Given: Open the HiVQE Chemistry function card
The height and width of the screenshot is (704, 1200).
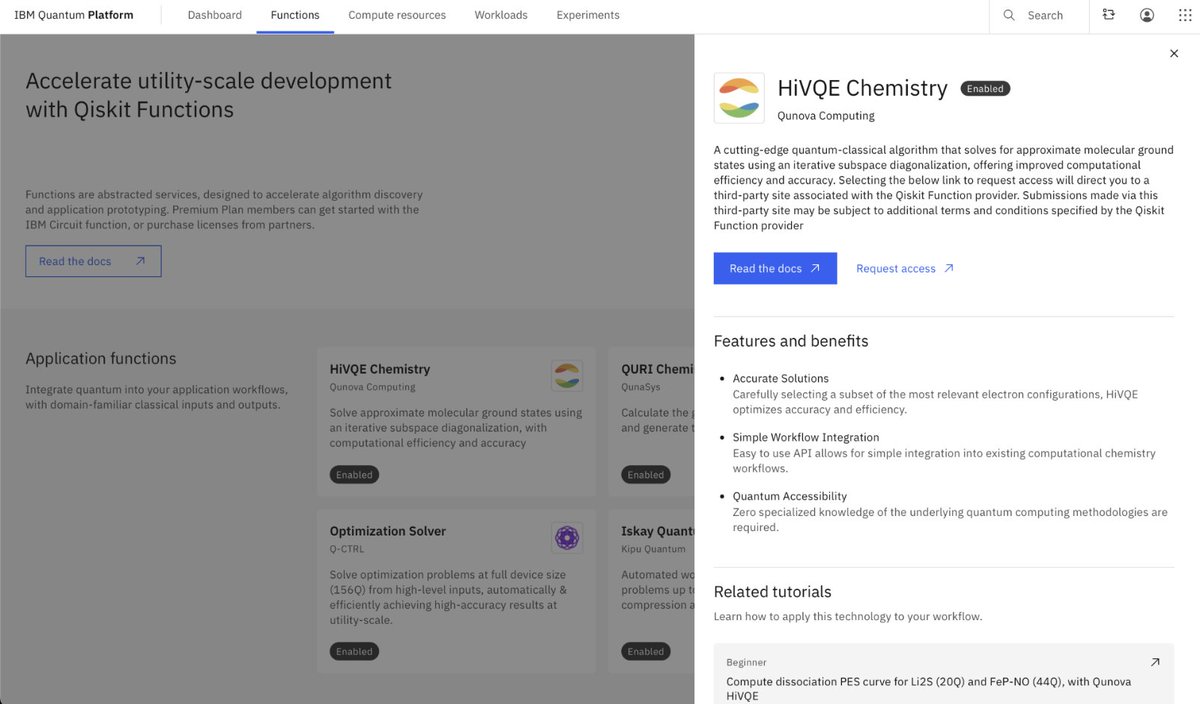Looking at the screenshot, I should pos(456,422).
